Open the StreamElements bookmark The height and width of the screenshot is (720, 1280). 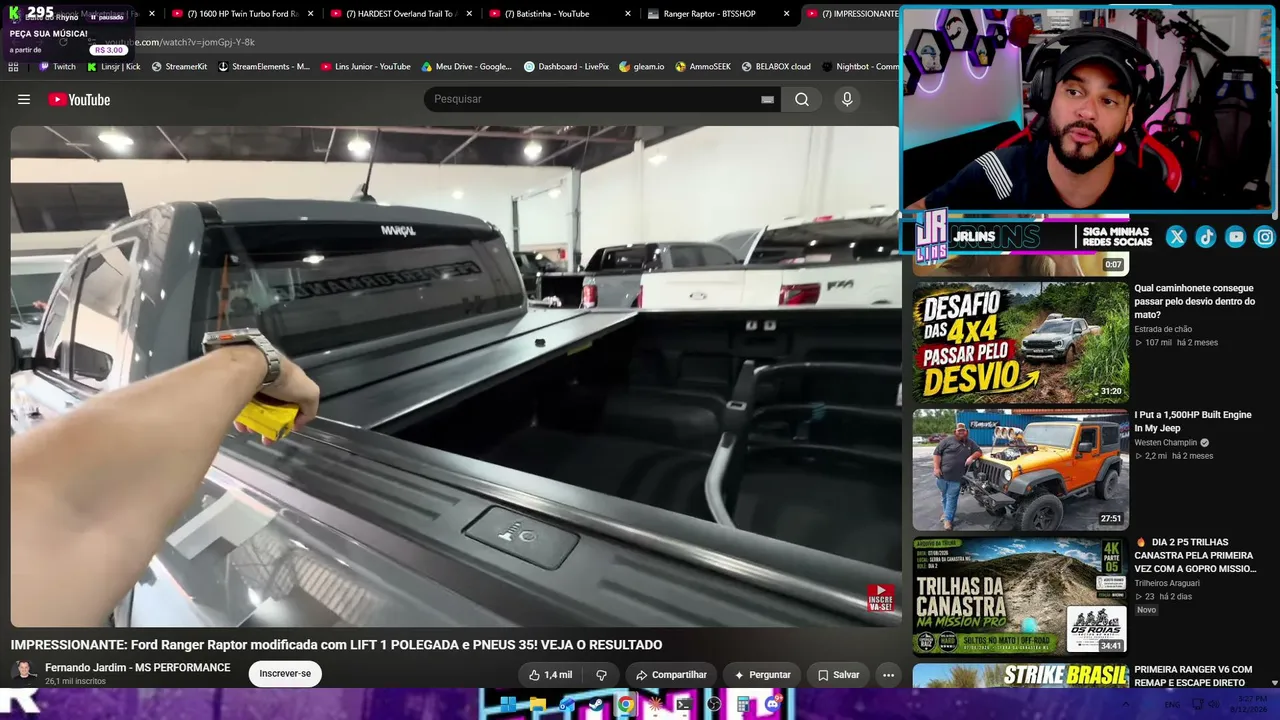[x=264, y=67]
